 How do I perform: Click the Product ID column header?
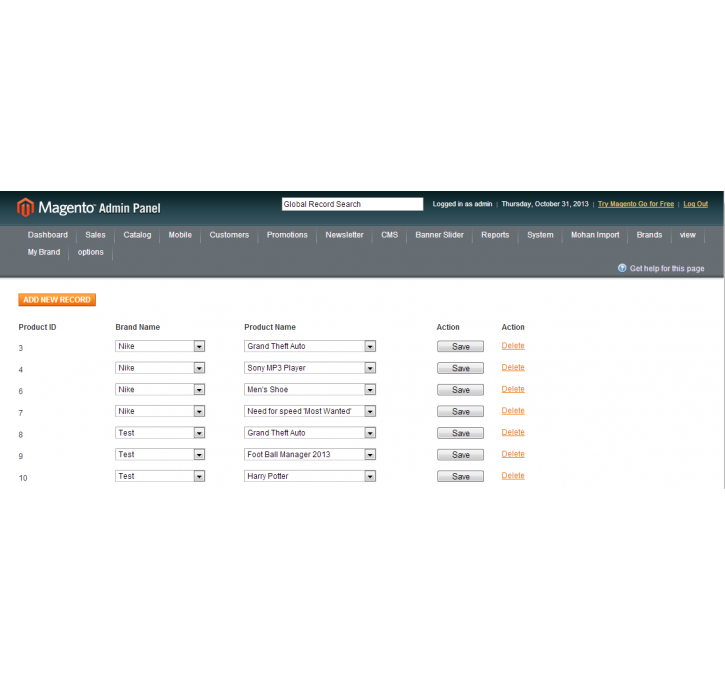[x=37, y=327]
